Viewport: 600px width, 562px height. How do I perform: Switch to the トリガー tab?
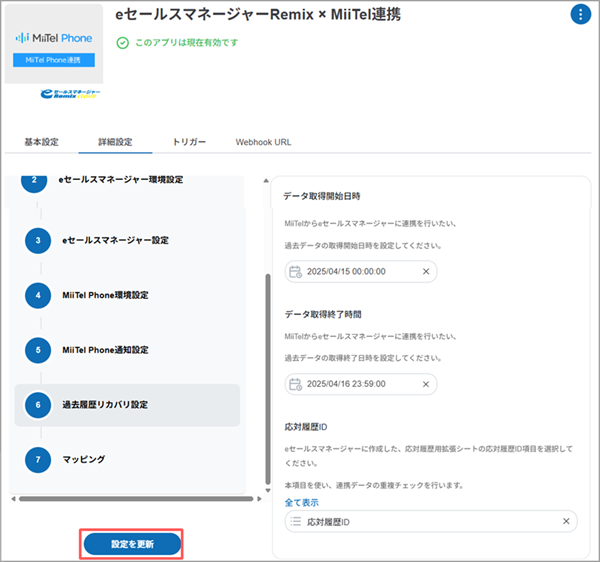[x=189, y=142]
